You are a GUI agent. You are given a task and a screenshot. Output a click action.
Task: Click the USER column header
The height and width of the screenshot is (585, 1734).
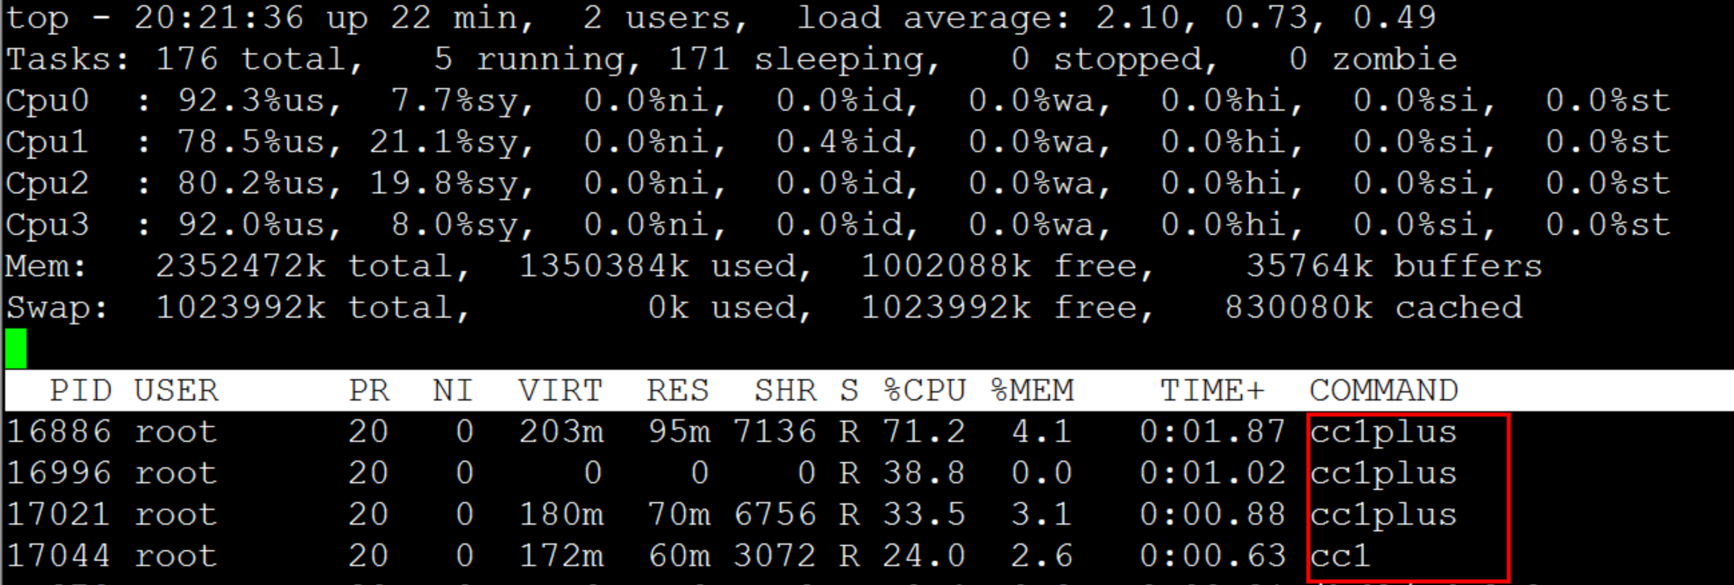click(176, 390)
